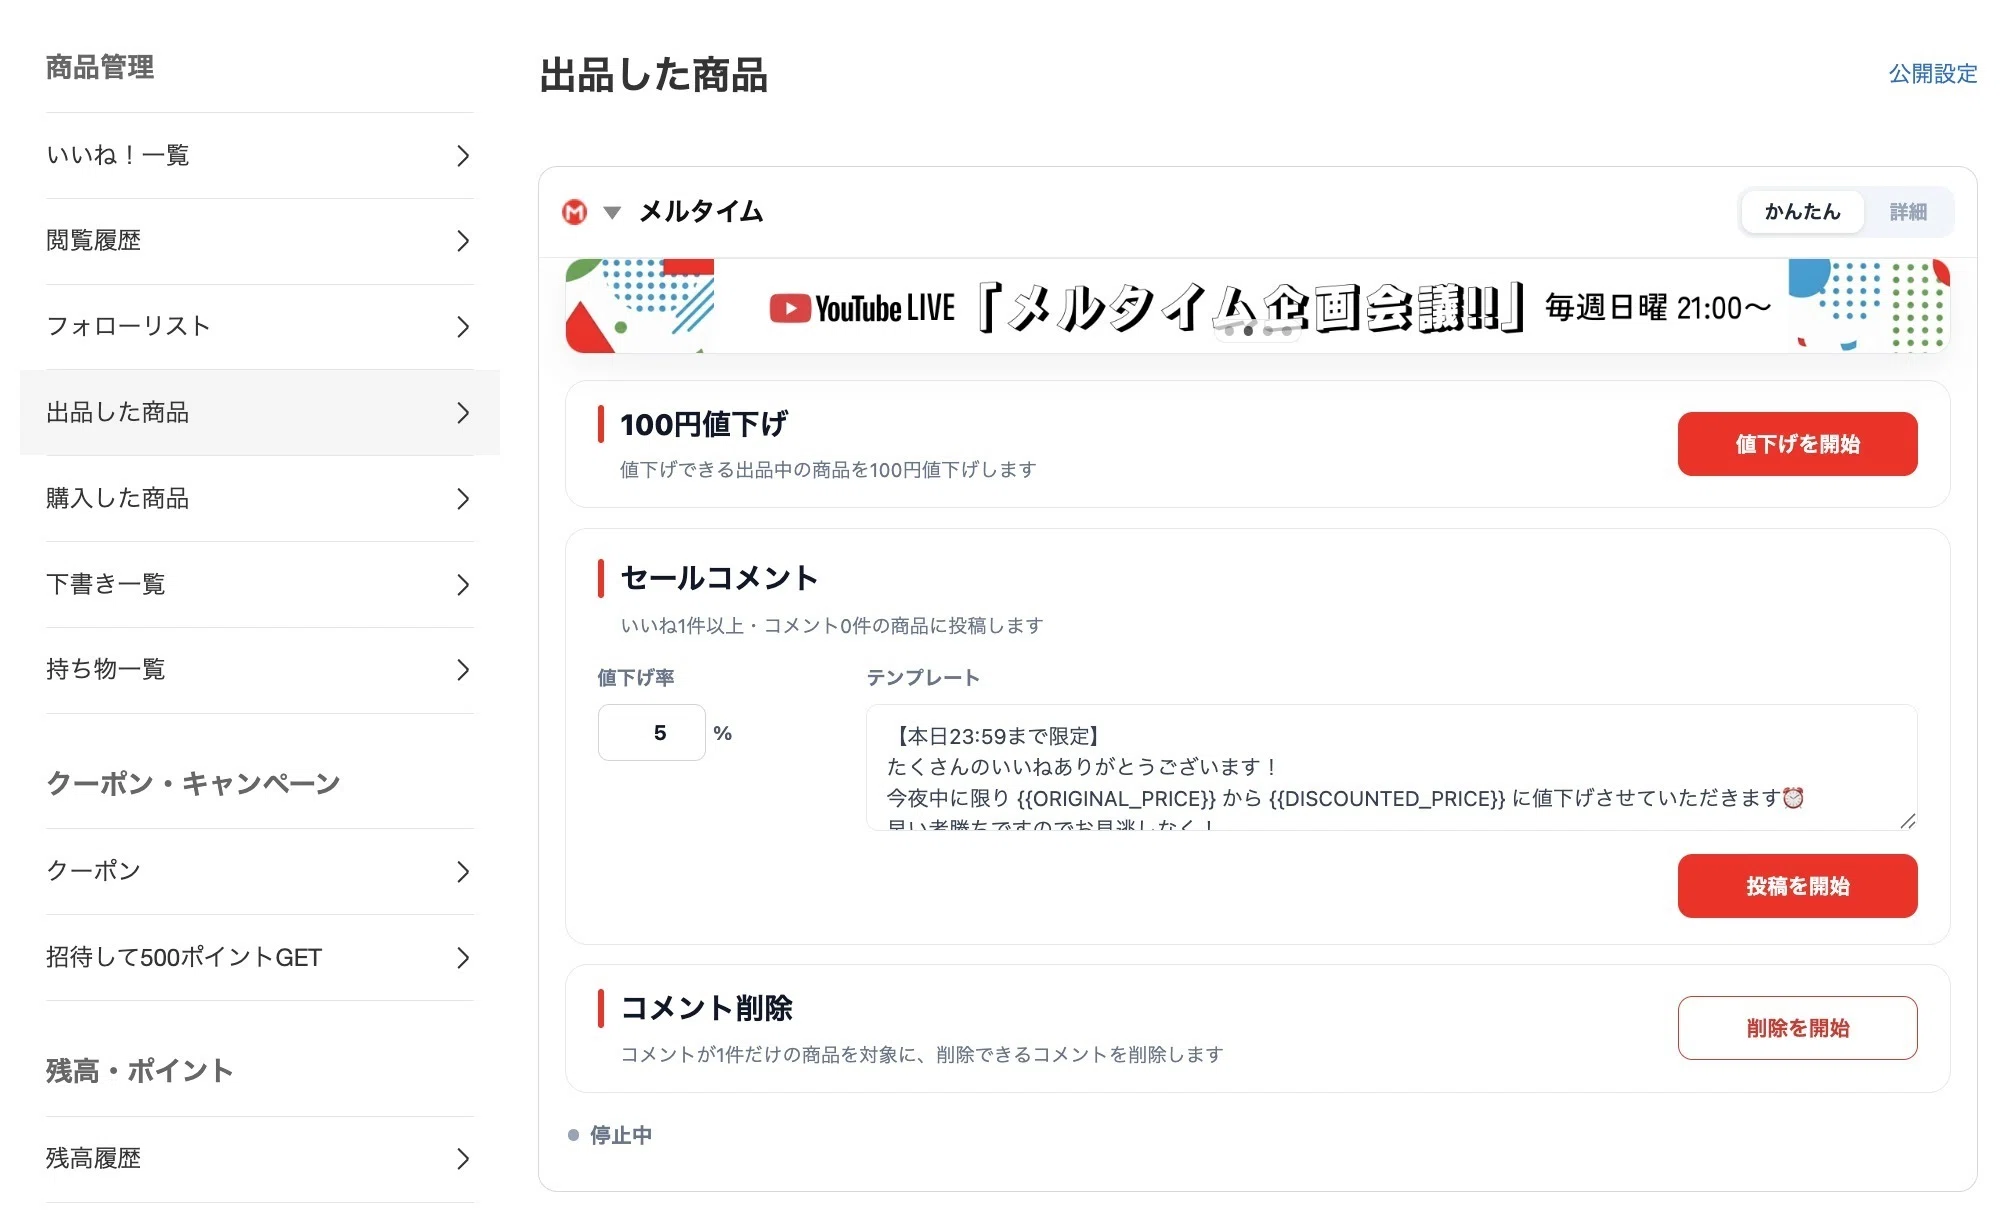This screenshot has width=2008, height=1232.
Task: Click the セールコメント heading
Action: click(720, 578)
